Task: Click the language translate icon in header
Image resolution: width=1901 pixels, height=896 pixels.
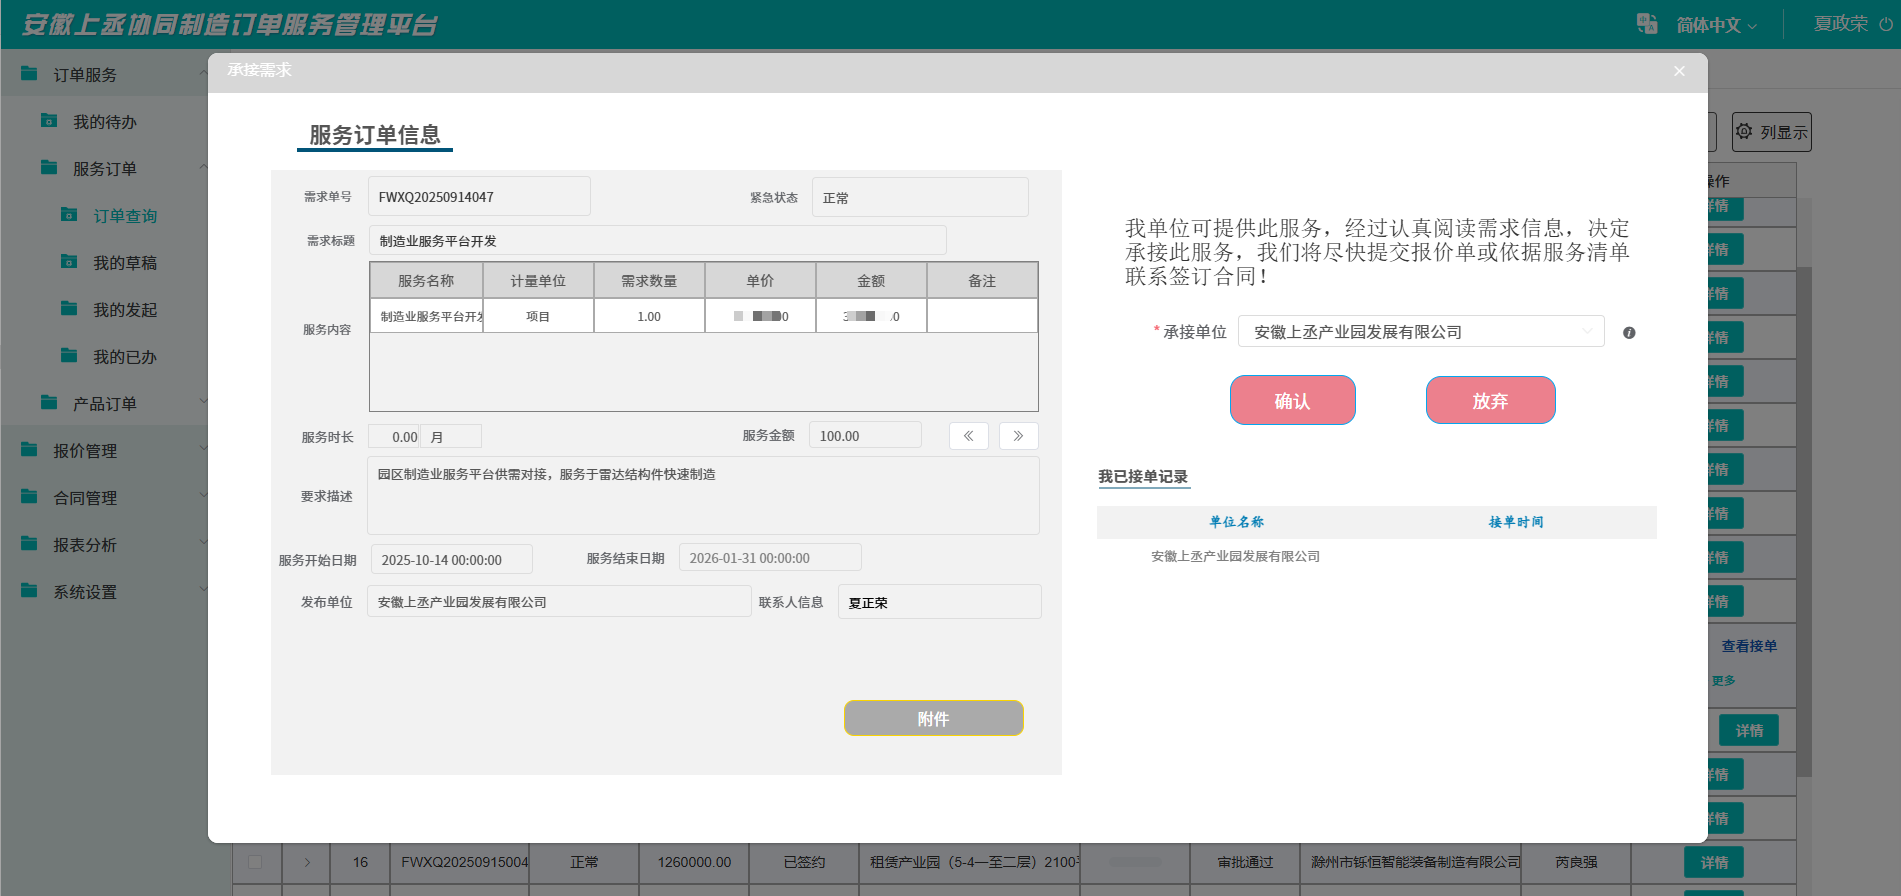Action: (x=1646, y=24)
